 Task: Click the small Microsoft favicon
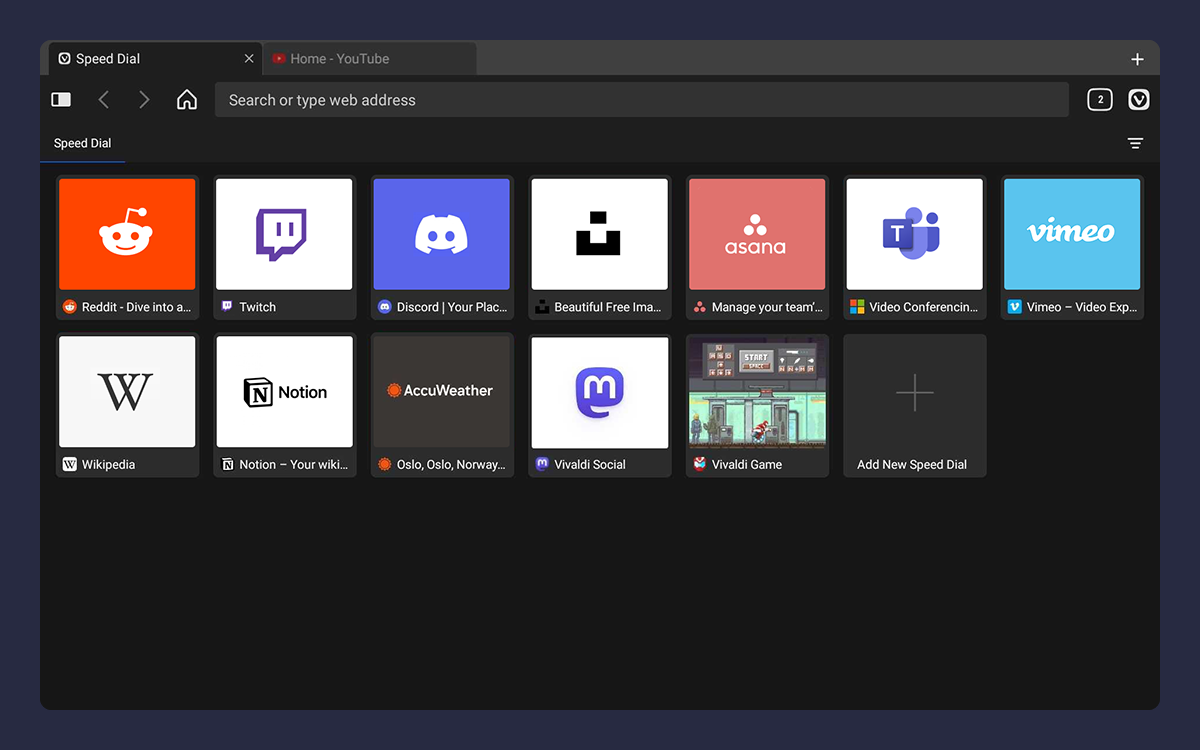[x=857, y=307]
